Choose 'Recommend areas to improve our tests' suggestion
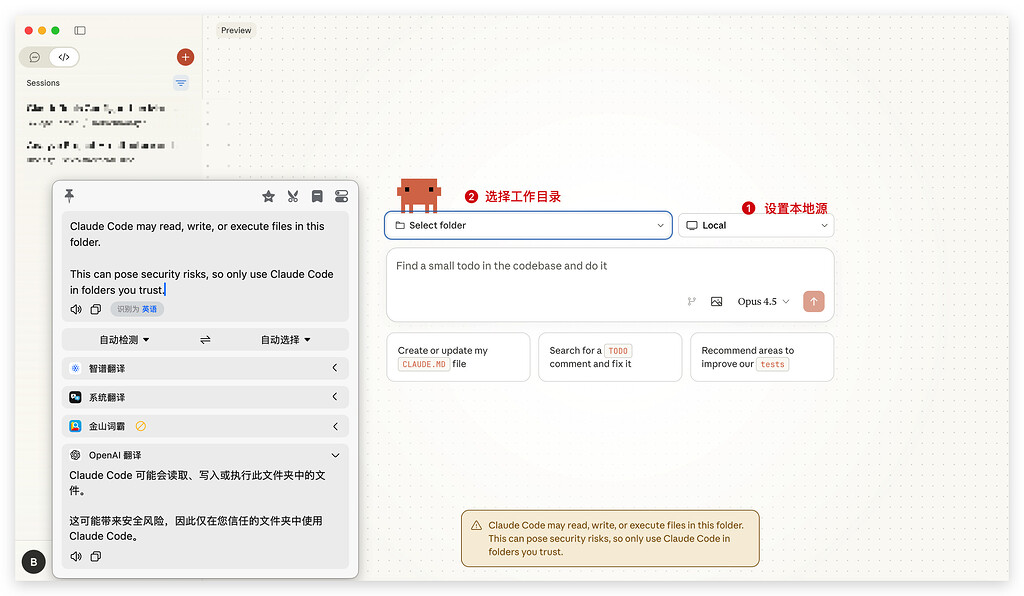The height and width of the screenshot is (596, 1024). pyautogui.click(x=762, y=357)
